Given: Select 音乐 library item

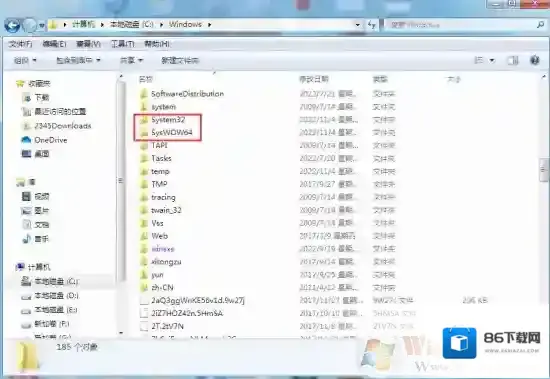Looking at the screenshot, I should (x=42, y=239).
